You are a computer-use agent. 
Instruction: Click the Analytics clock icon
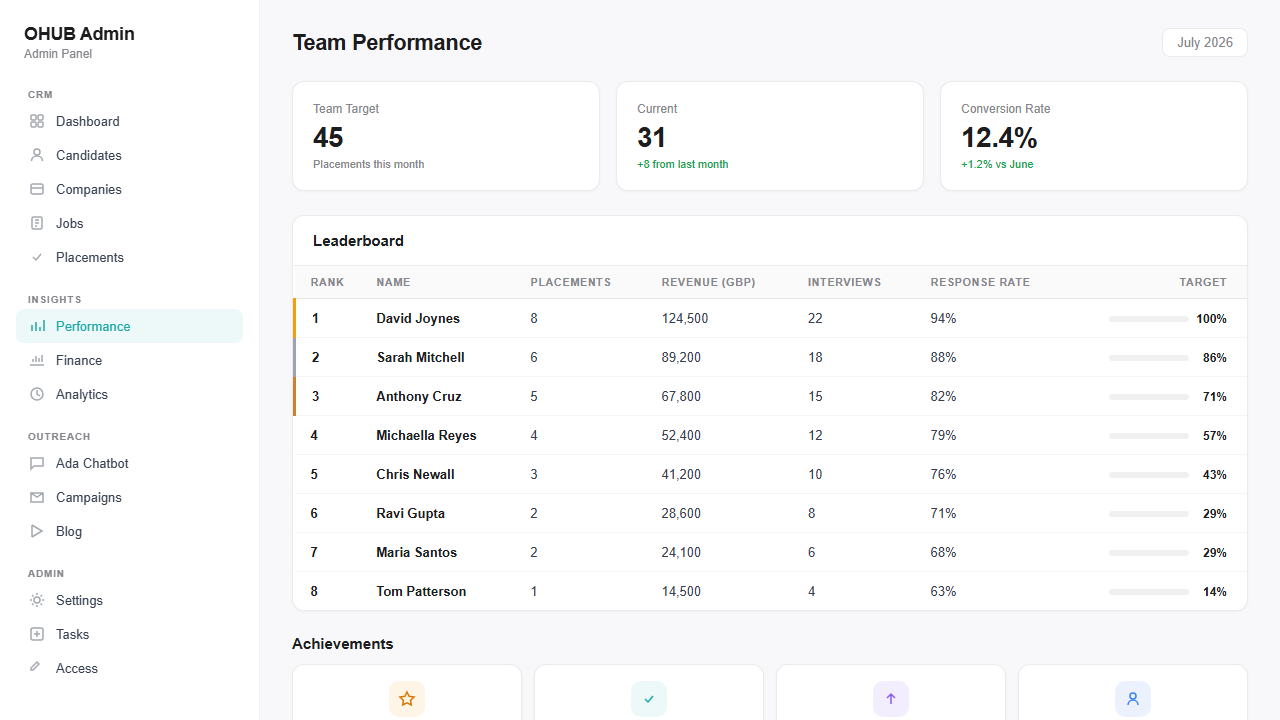[37, 394]
